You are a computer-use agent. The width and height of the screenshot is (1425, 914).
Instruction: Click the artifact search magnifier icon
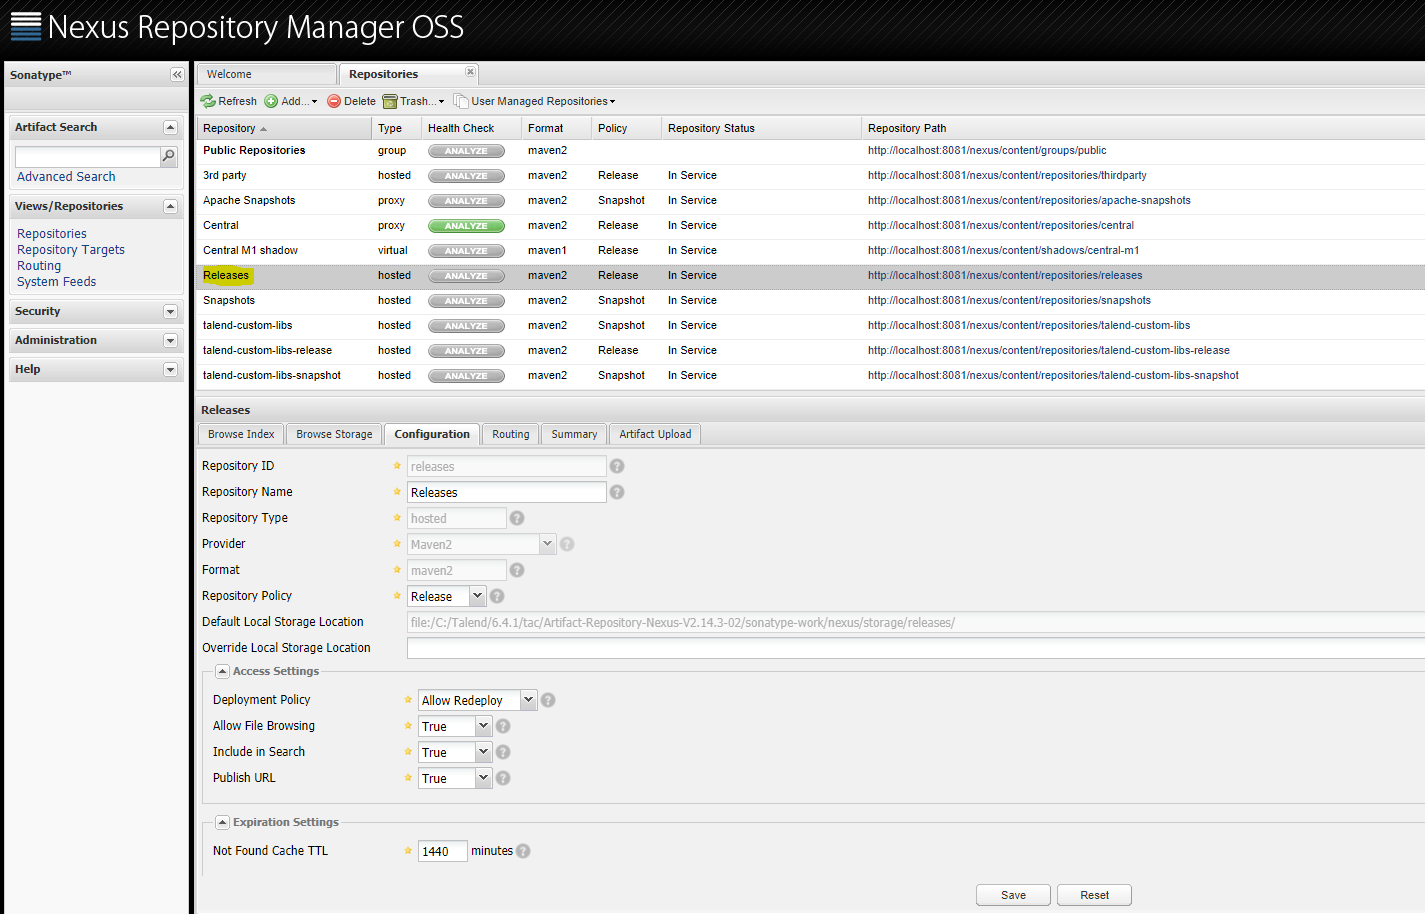pyautogui.click(x=169, y=156)
